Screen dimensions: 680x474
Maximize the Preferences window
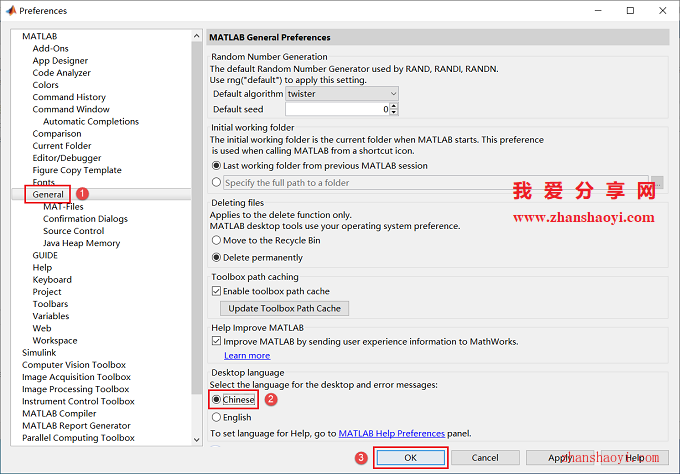(630, 10)
